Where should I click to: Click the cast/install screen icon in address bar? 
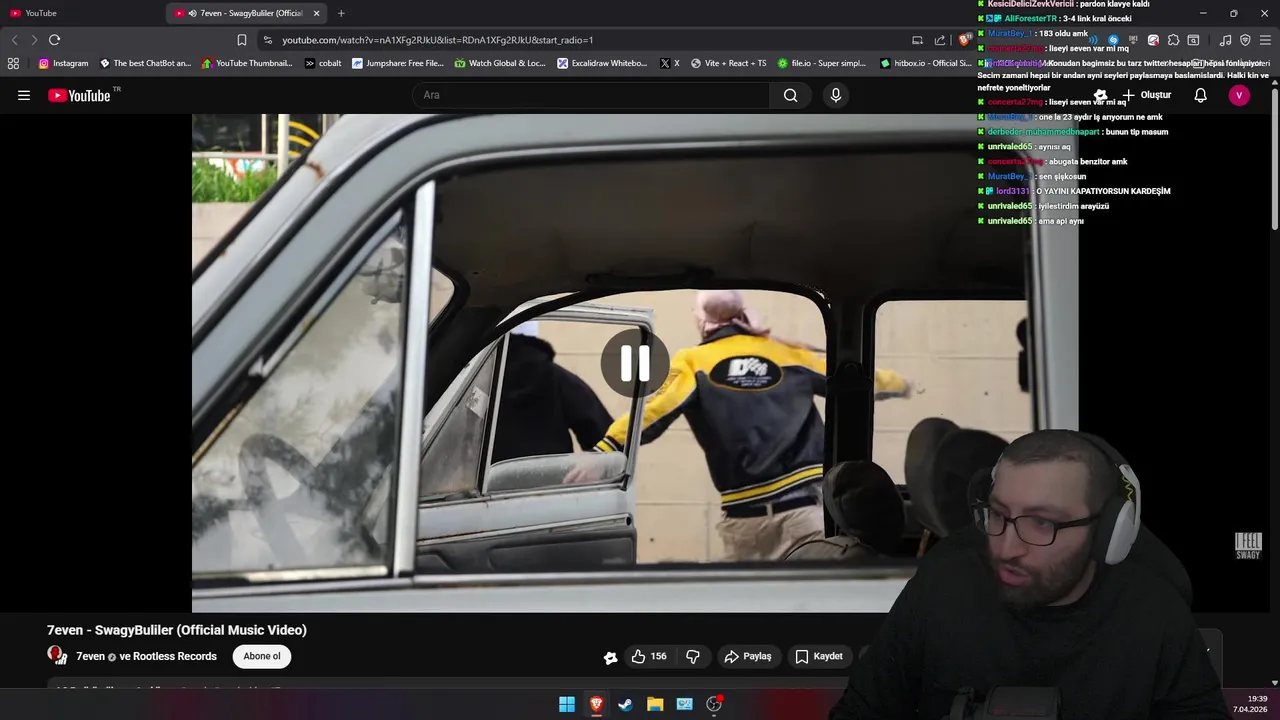pos(917,40)
